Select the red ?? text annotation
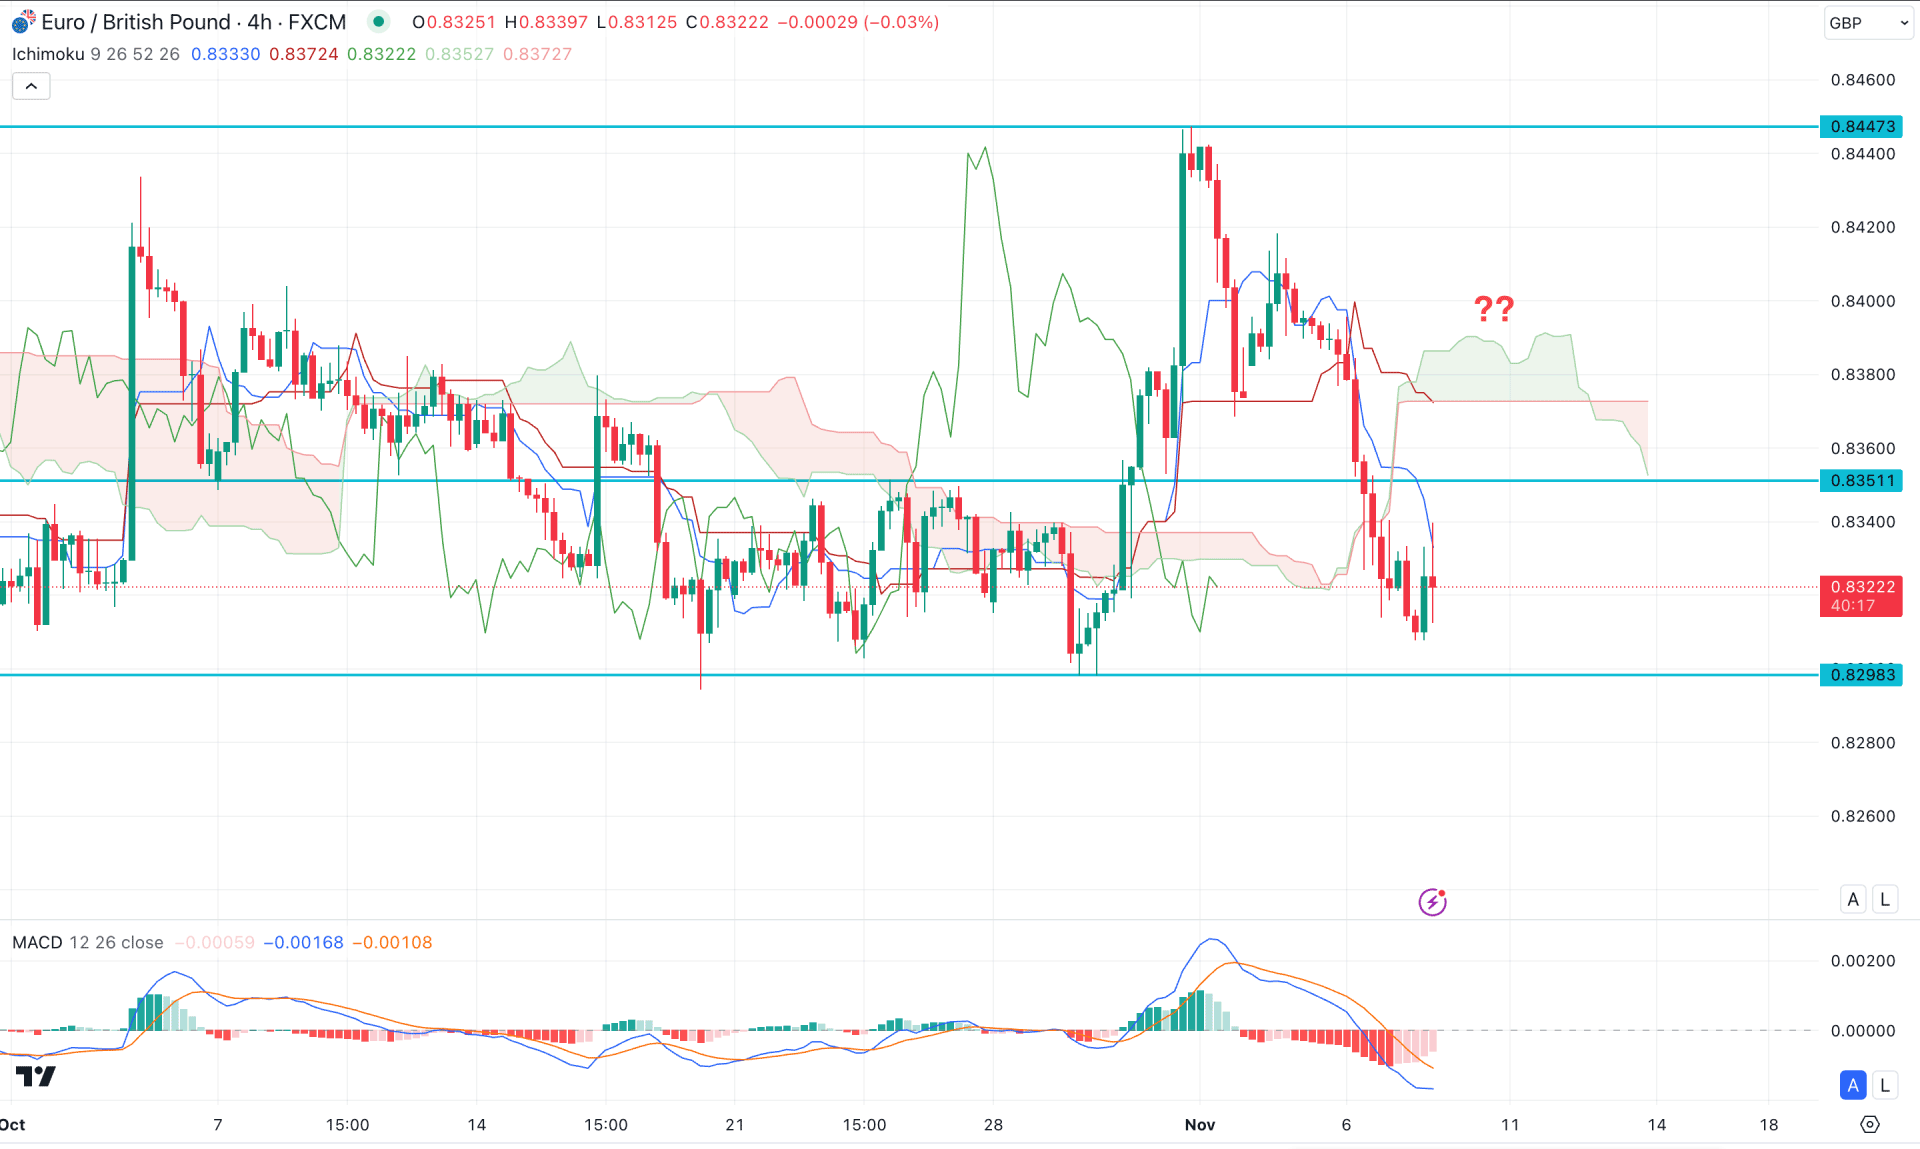 click(x=1494, y=308)
